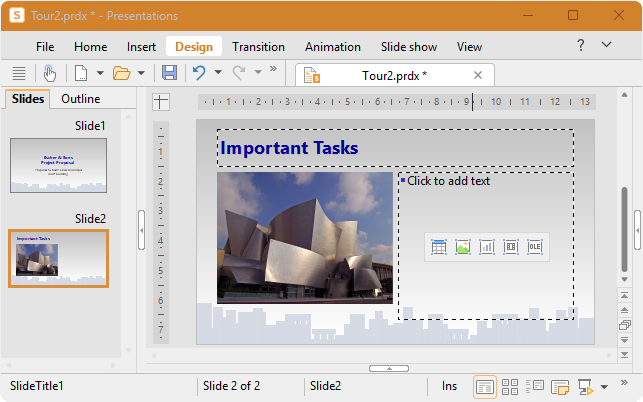This screenshot has height=402, width=643.
Task: Open the Transition ribbon tab
Action: 258,47
